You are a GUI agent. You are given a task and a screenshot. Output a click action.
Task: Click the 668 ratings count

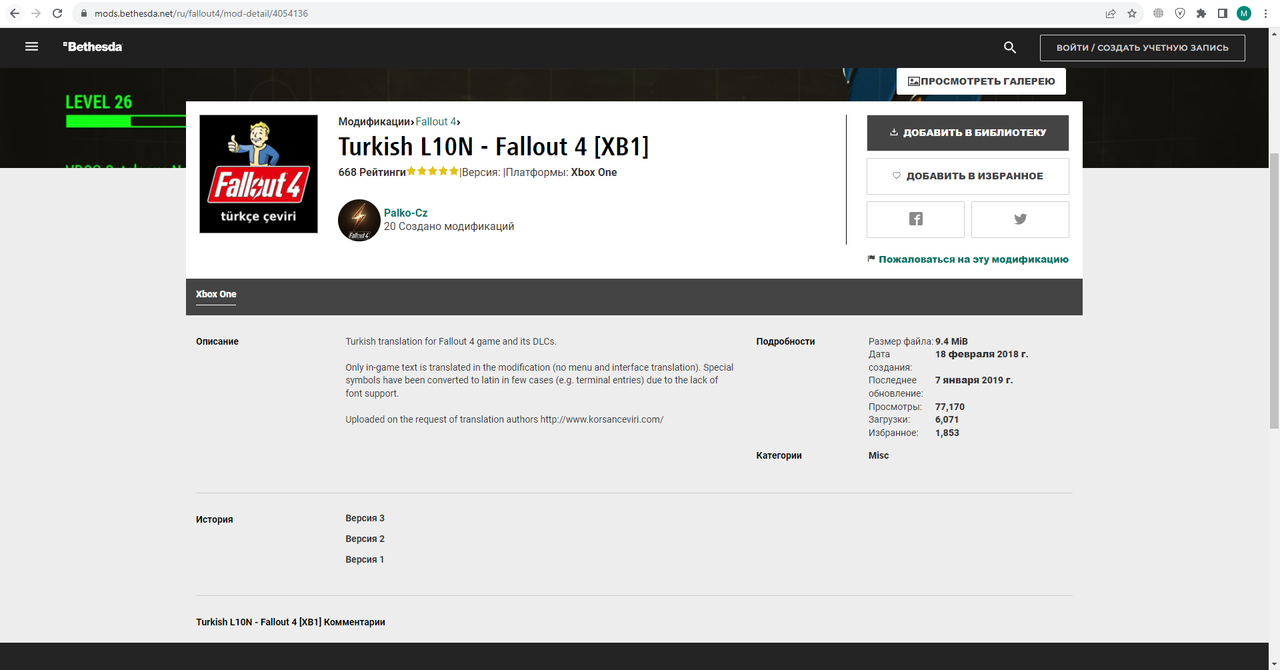(371, 172)
